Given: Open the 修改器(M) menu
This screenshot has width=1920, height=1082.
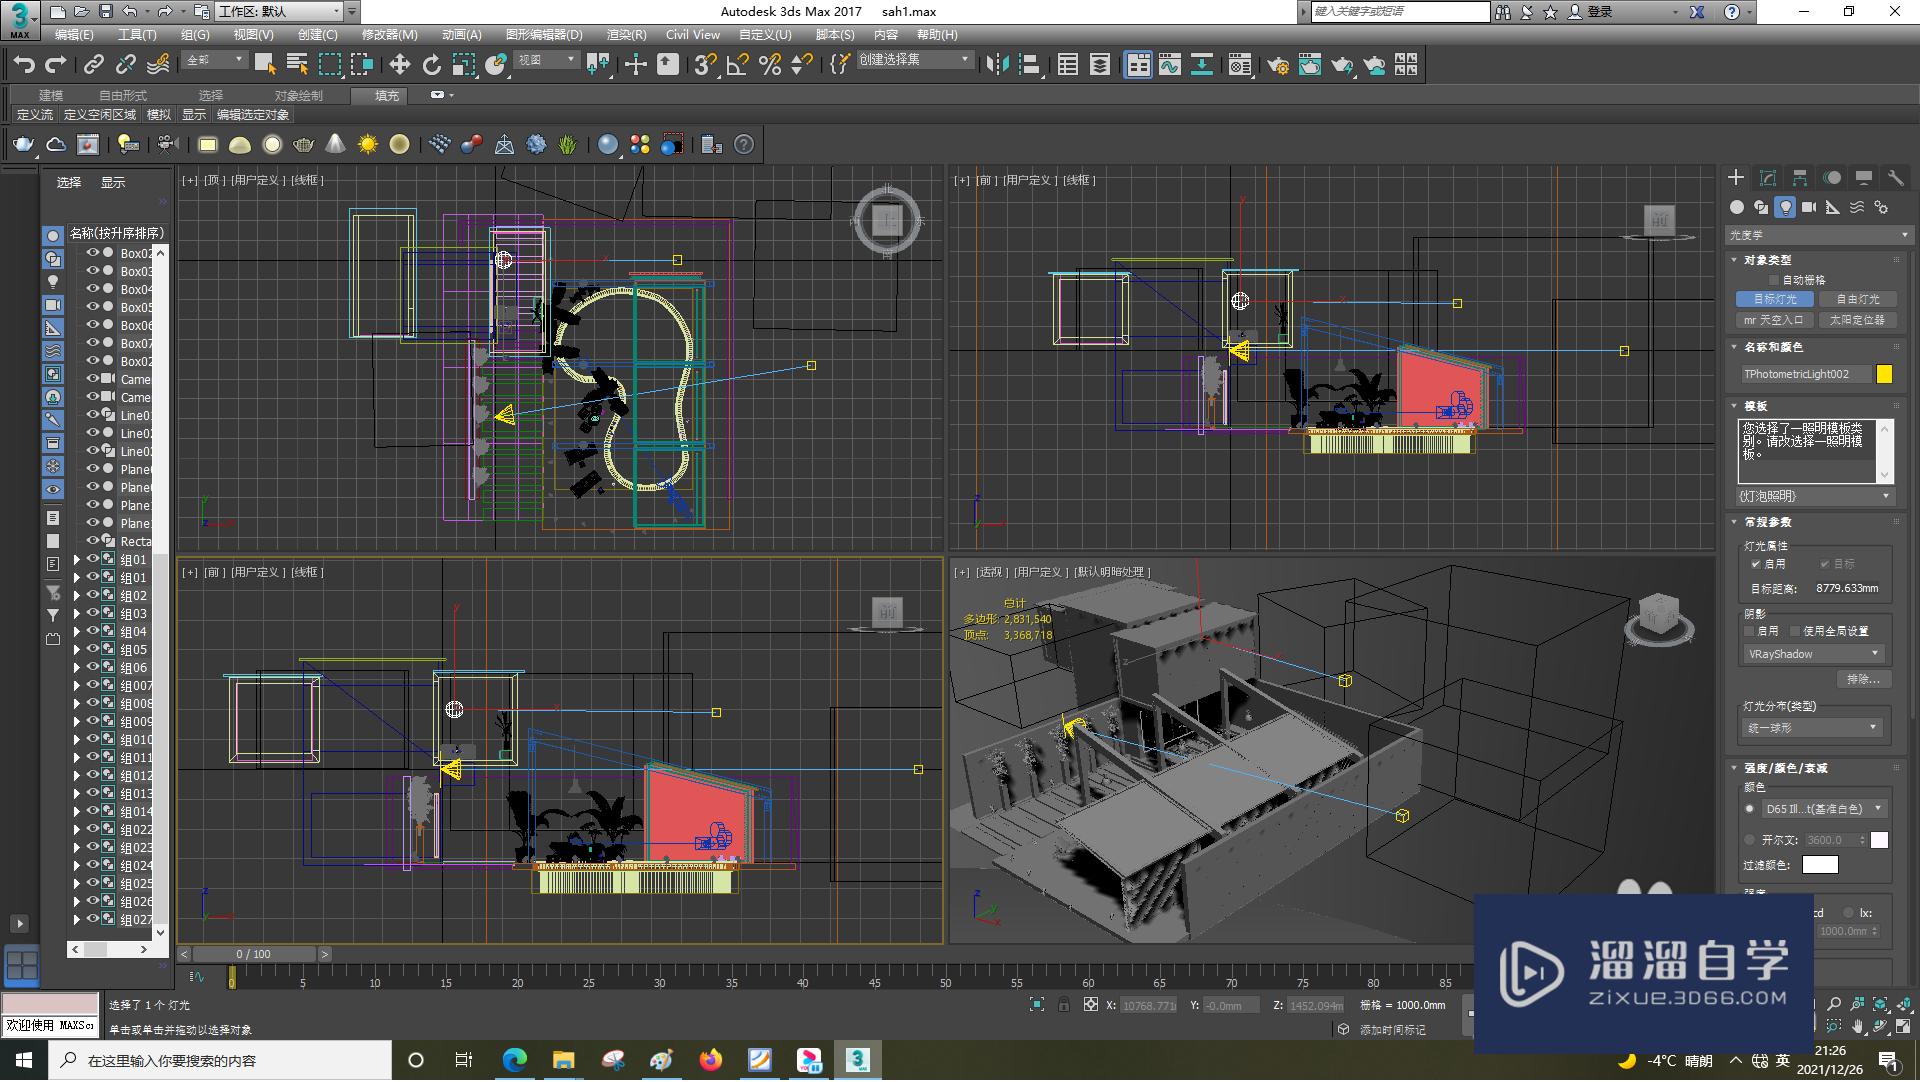Looking at the screenshot, I should [x=390, y=34].
